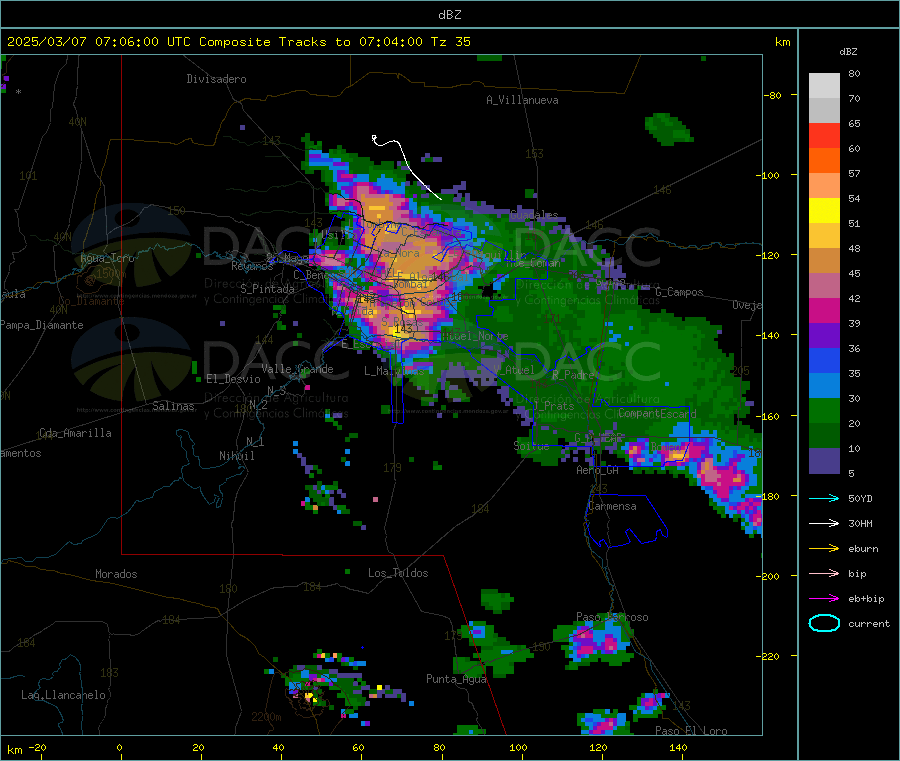The width and height of the screenshot is (900, 761).
Task: Pick the light gray 80–70 dBZ swatch
Action: click(x=824, y=86)
